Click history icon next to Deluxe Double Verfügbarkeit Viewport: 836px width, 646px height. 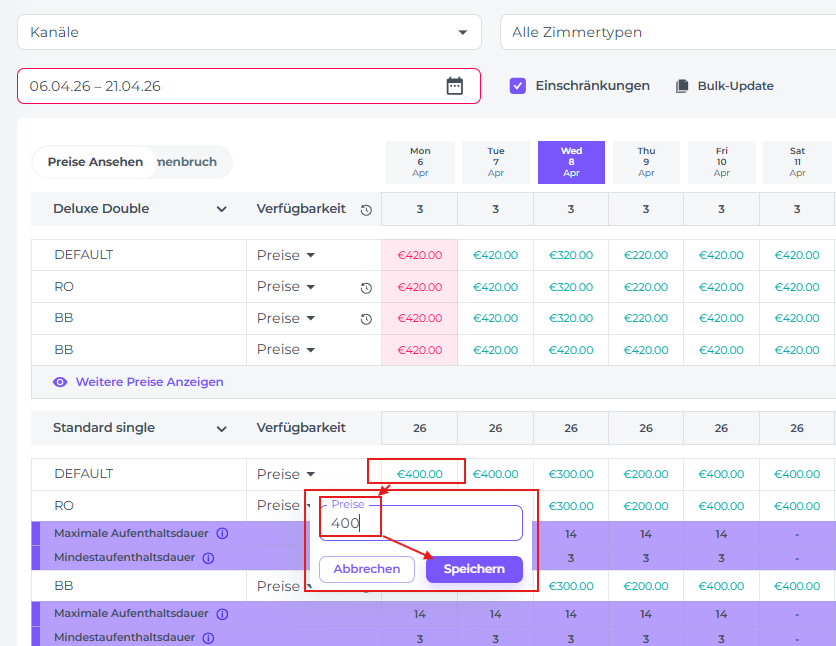click(x=366, y=210)
